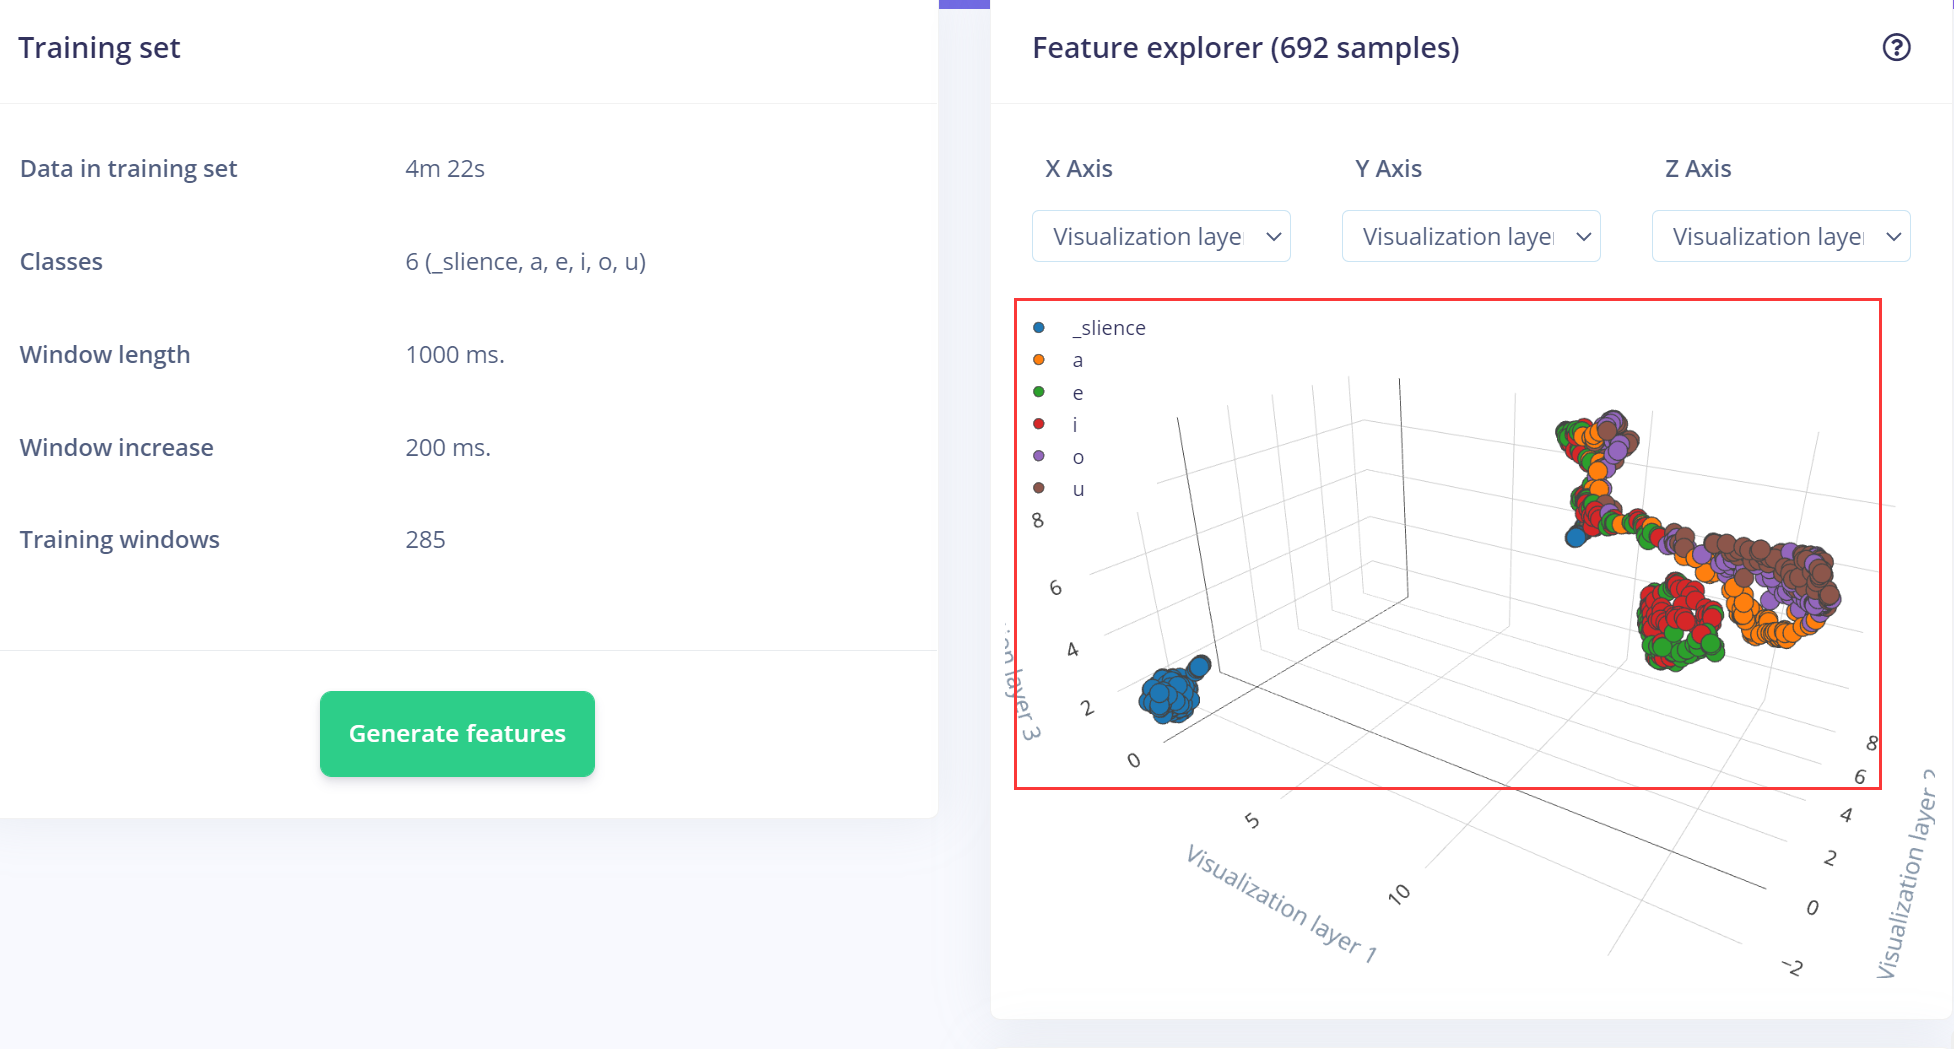Hide the 'i' class in the legend
This screenshot has height=1049, width=1954.
pos(1075,424)
